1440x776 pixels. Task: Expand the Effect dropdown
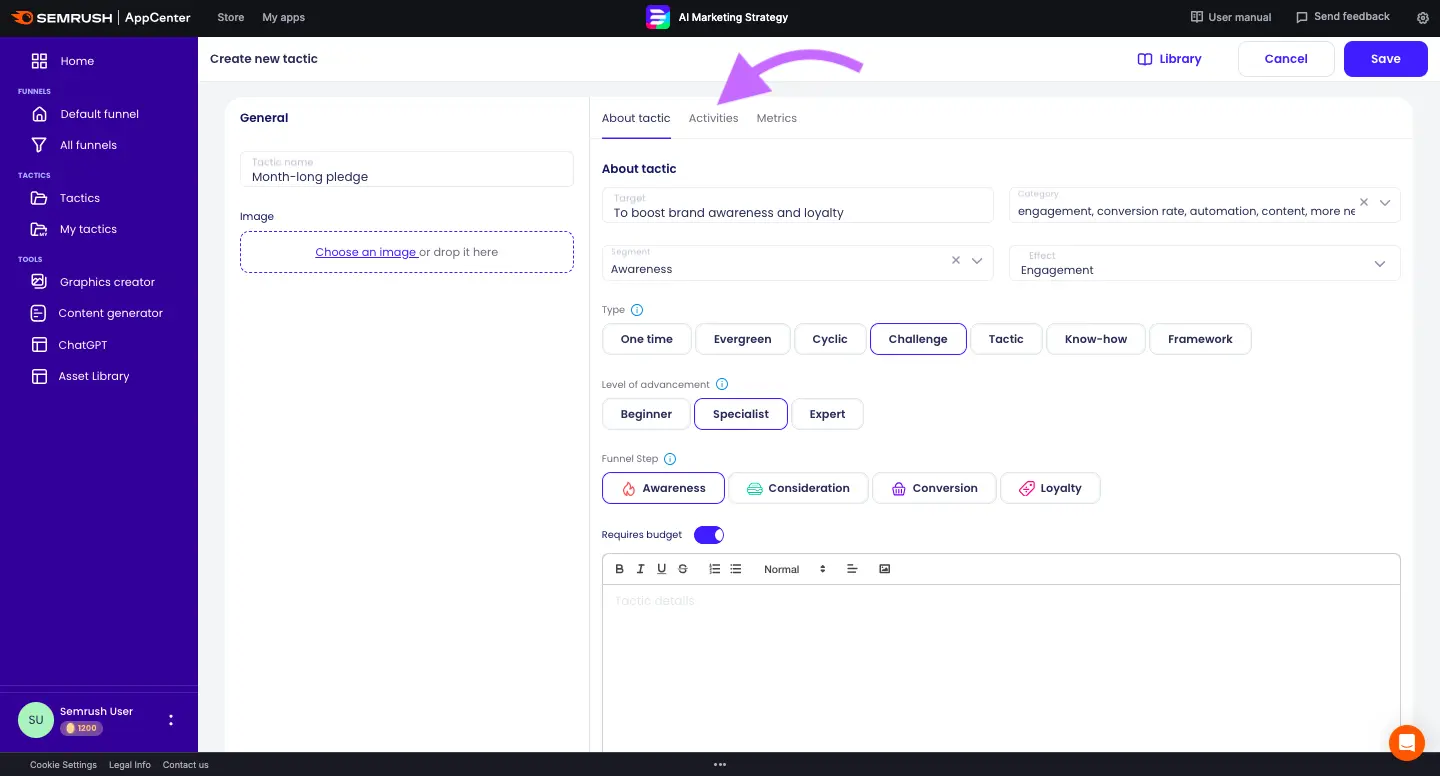[x=1379, y=264]
